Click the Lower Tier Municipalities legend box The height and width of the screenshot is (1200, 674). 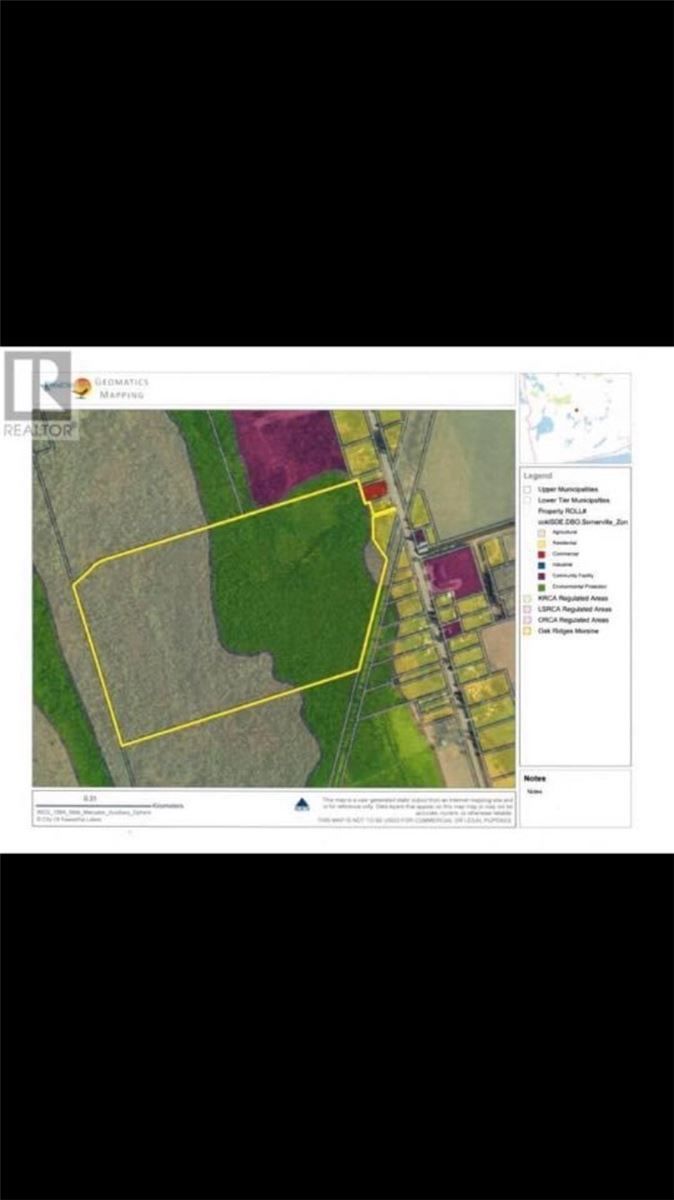(527, 500)
